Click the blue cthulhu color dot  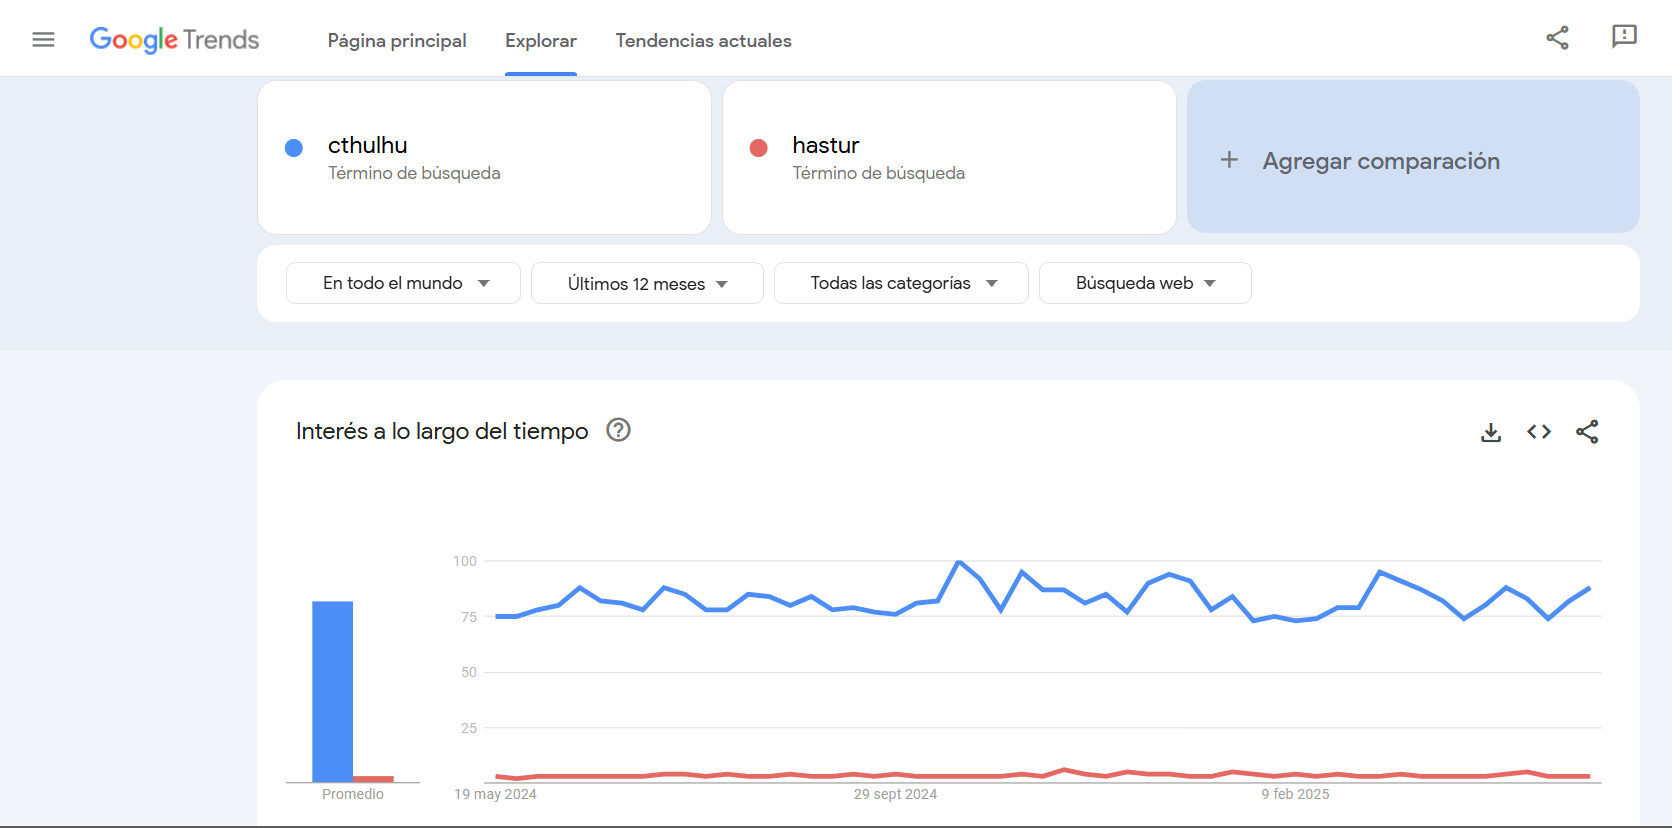[x=294, y=148]
